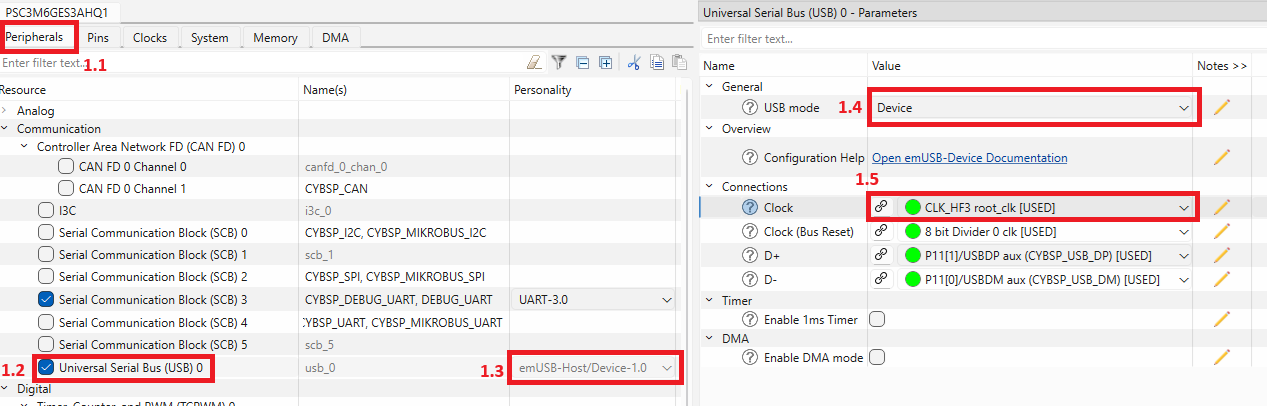Open emUSB-Device Documentation link
The image size is (1267, 406).
tap(969, 157)
